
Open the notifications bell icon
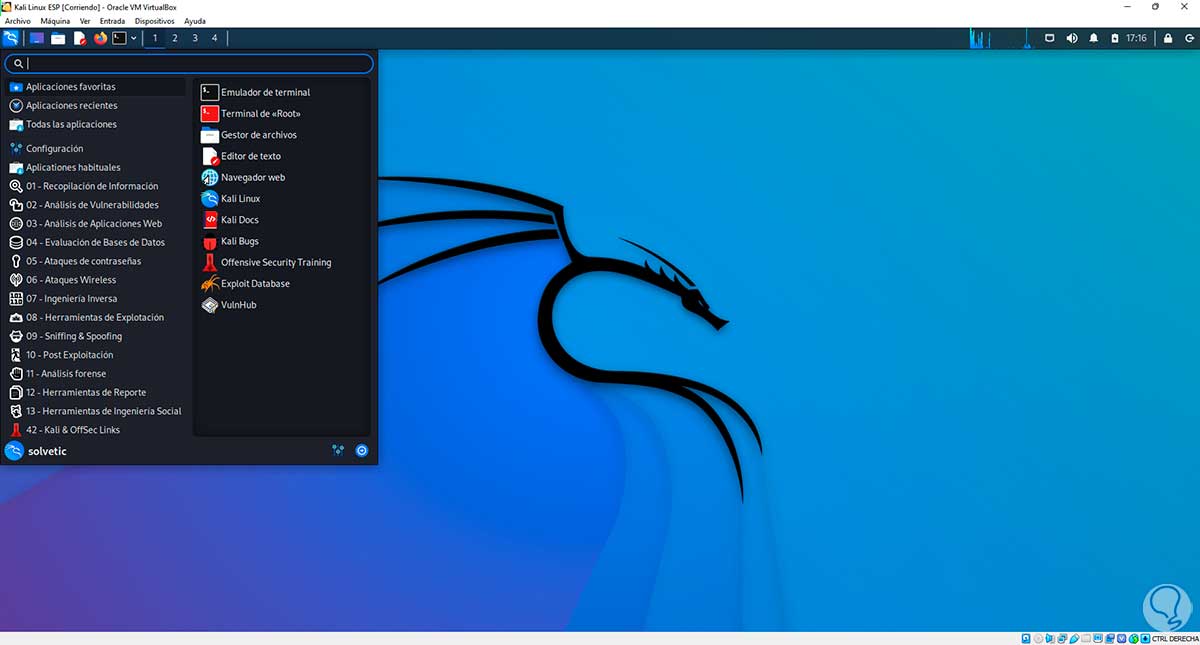(1093, 38)
